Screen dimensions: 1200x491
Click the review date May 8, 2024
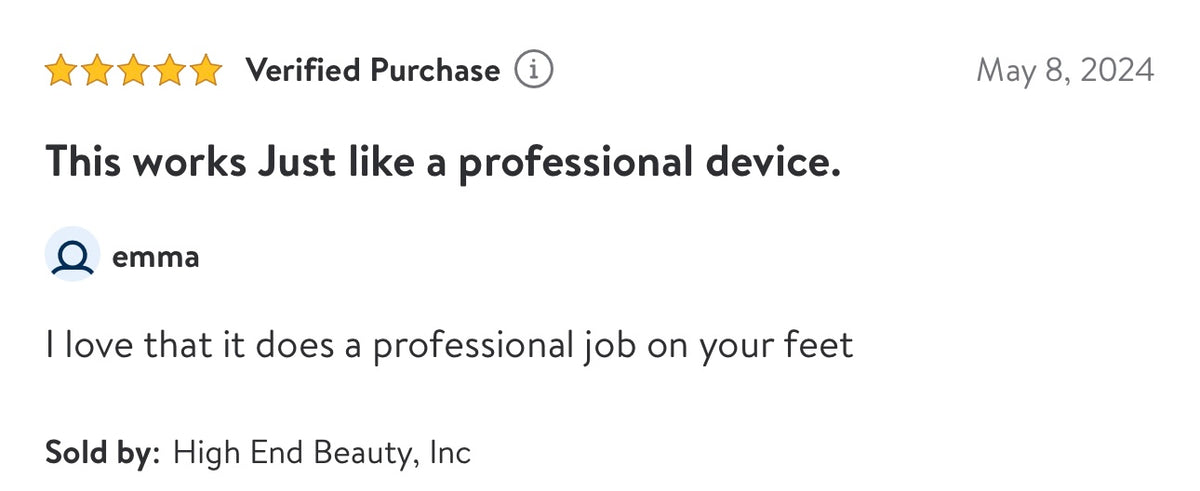tap(1065, 71)
